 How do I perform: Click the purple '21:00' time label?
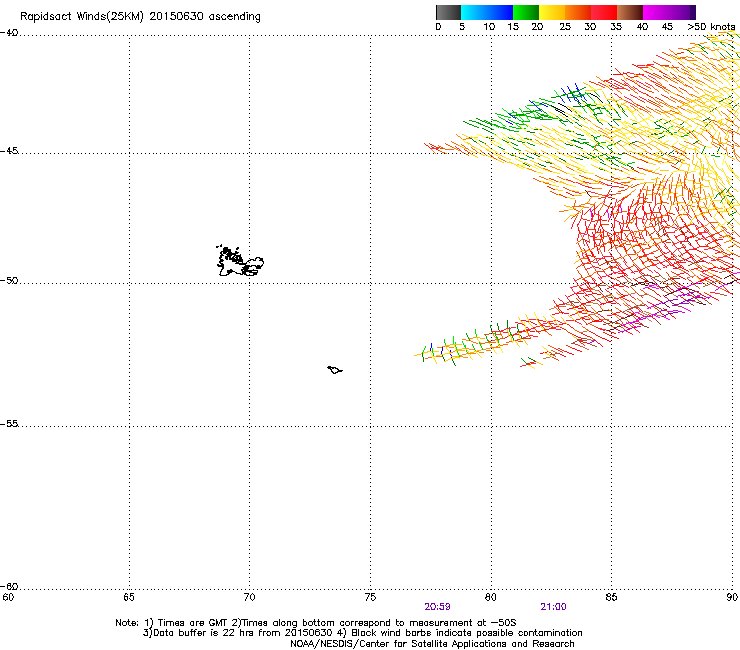tap(553, 607)
